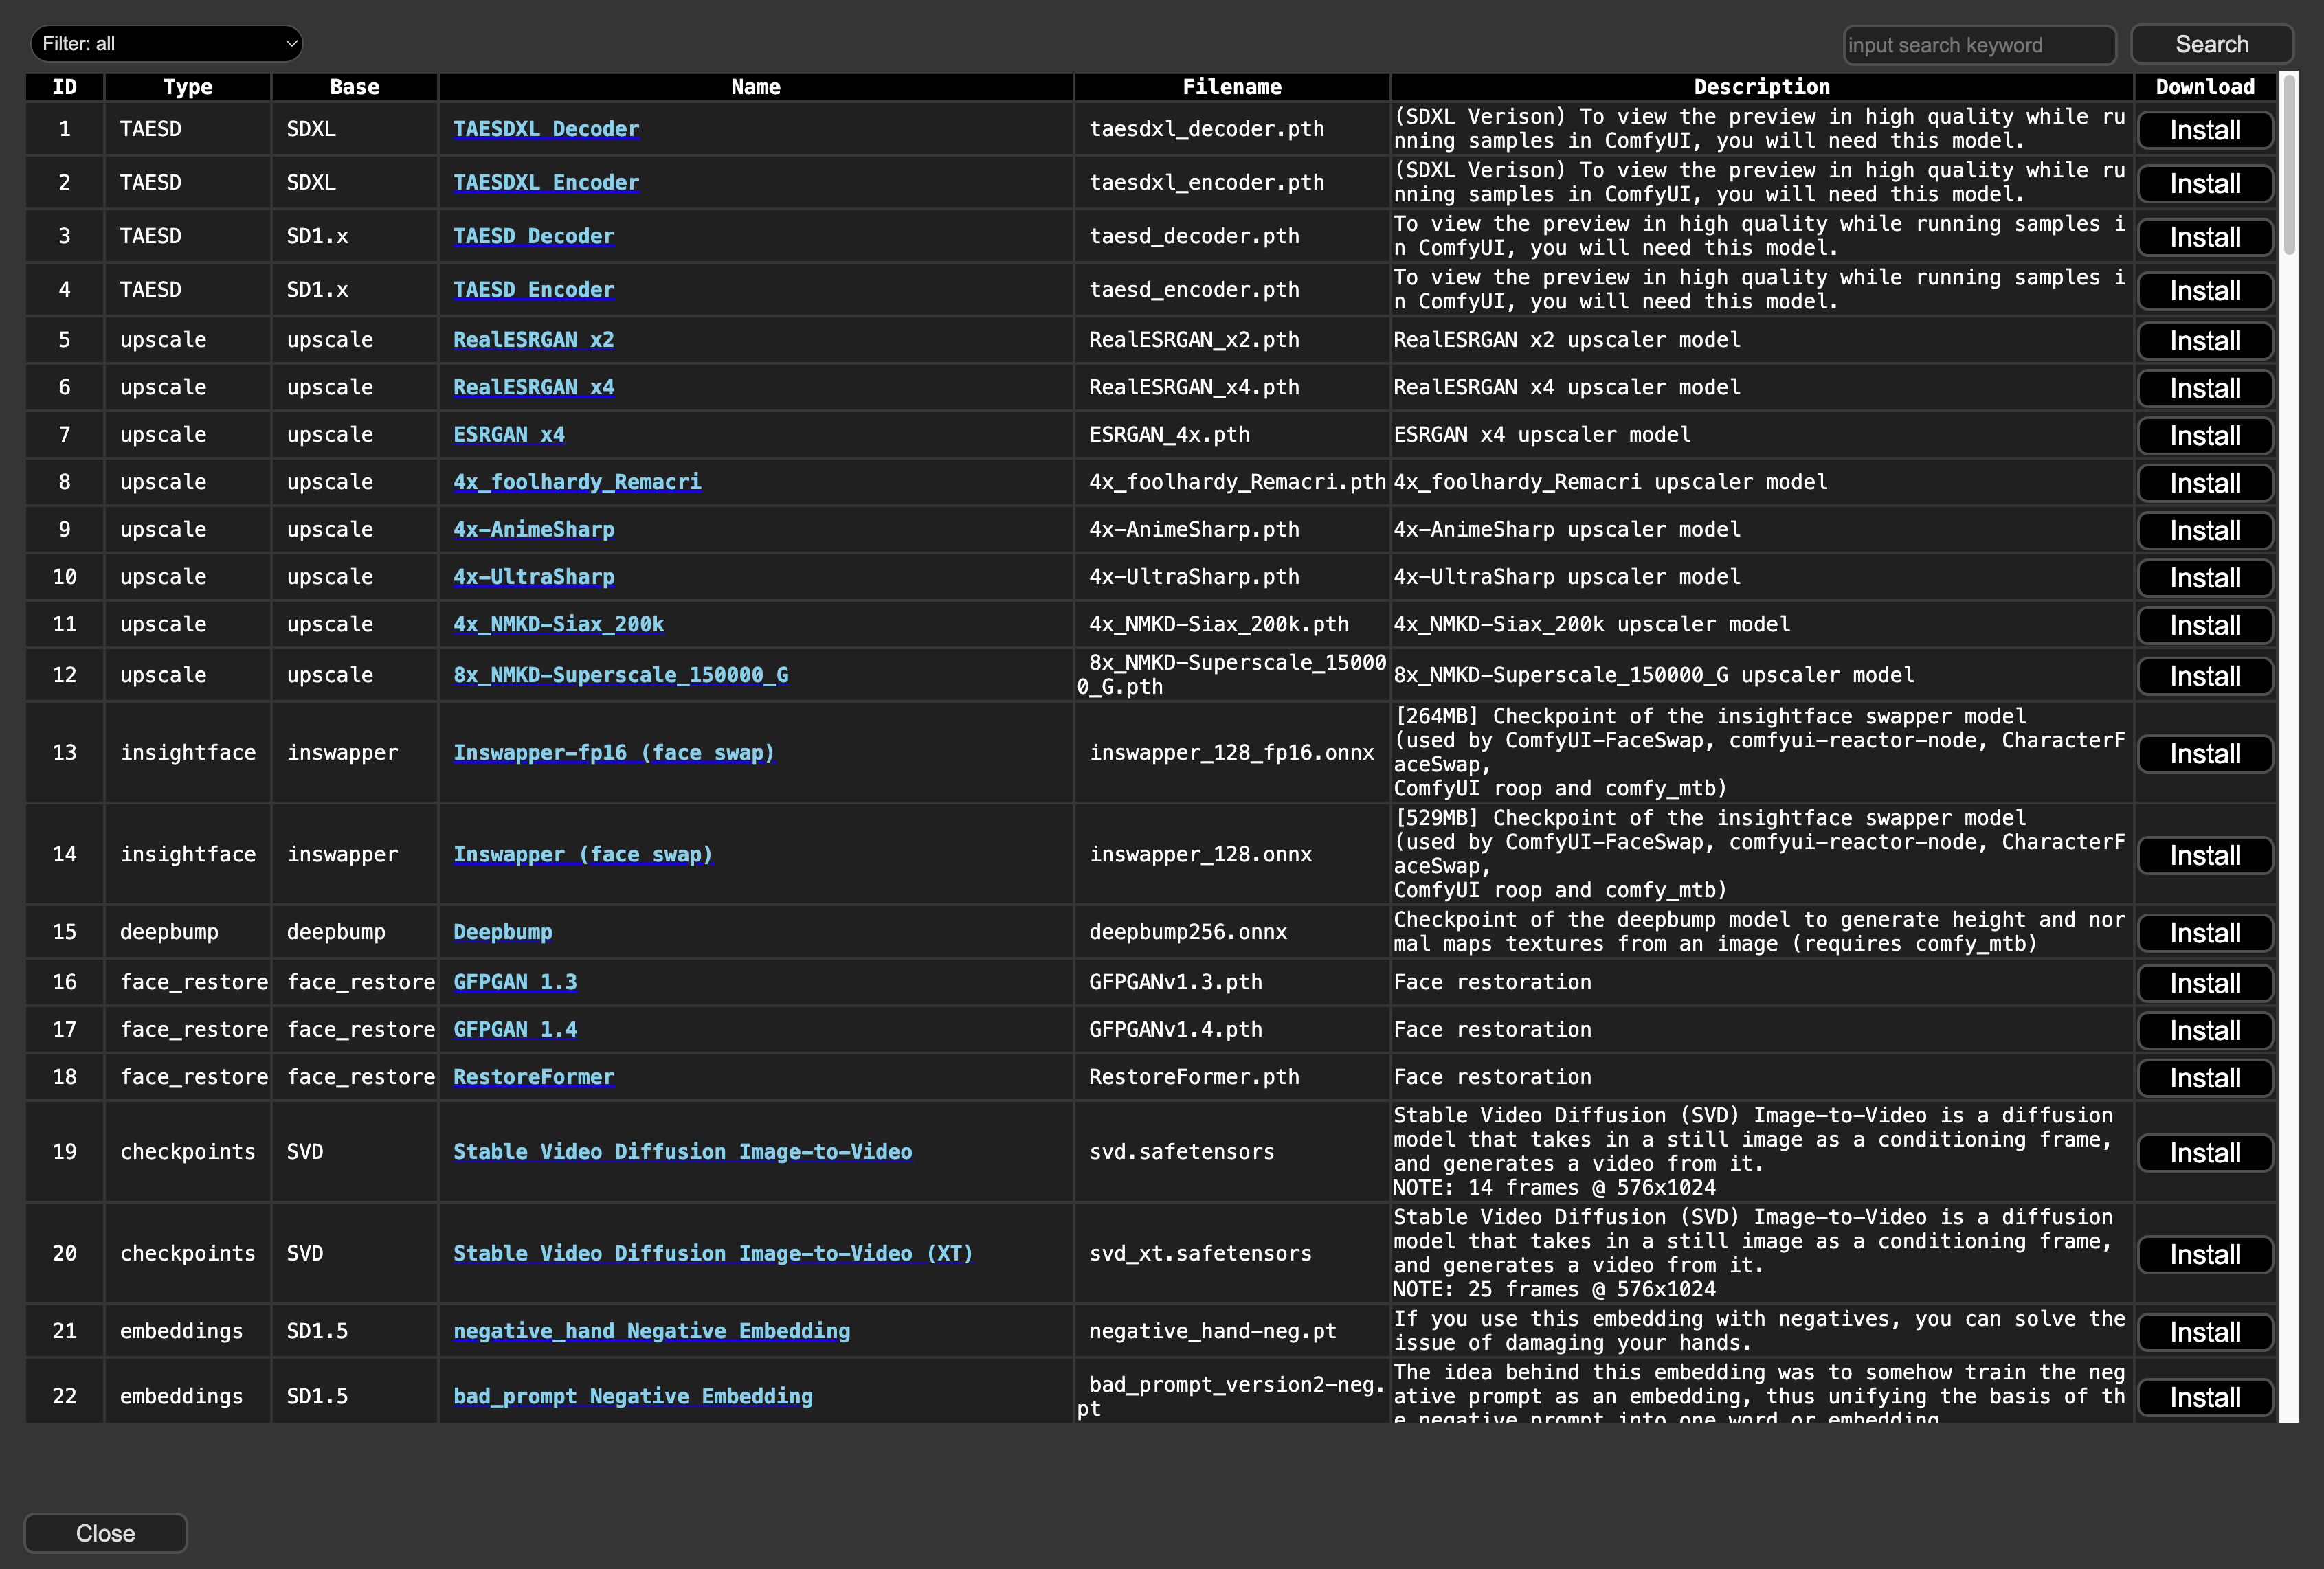Click the search keyword input field
Screen dimensions: 2324x1569
pos(1979,45)
